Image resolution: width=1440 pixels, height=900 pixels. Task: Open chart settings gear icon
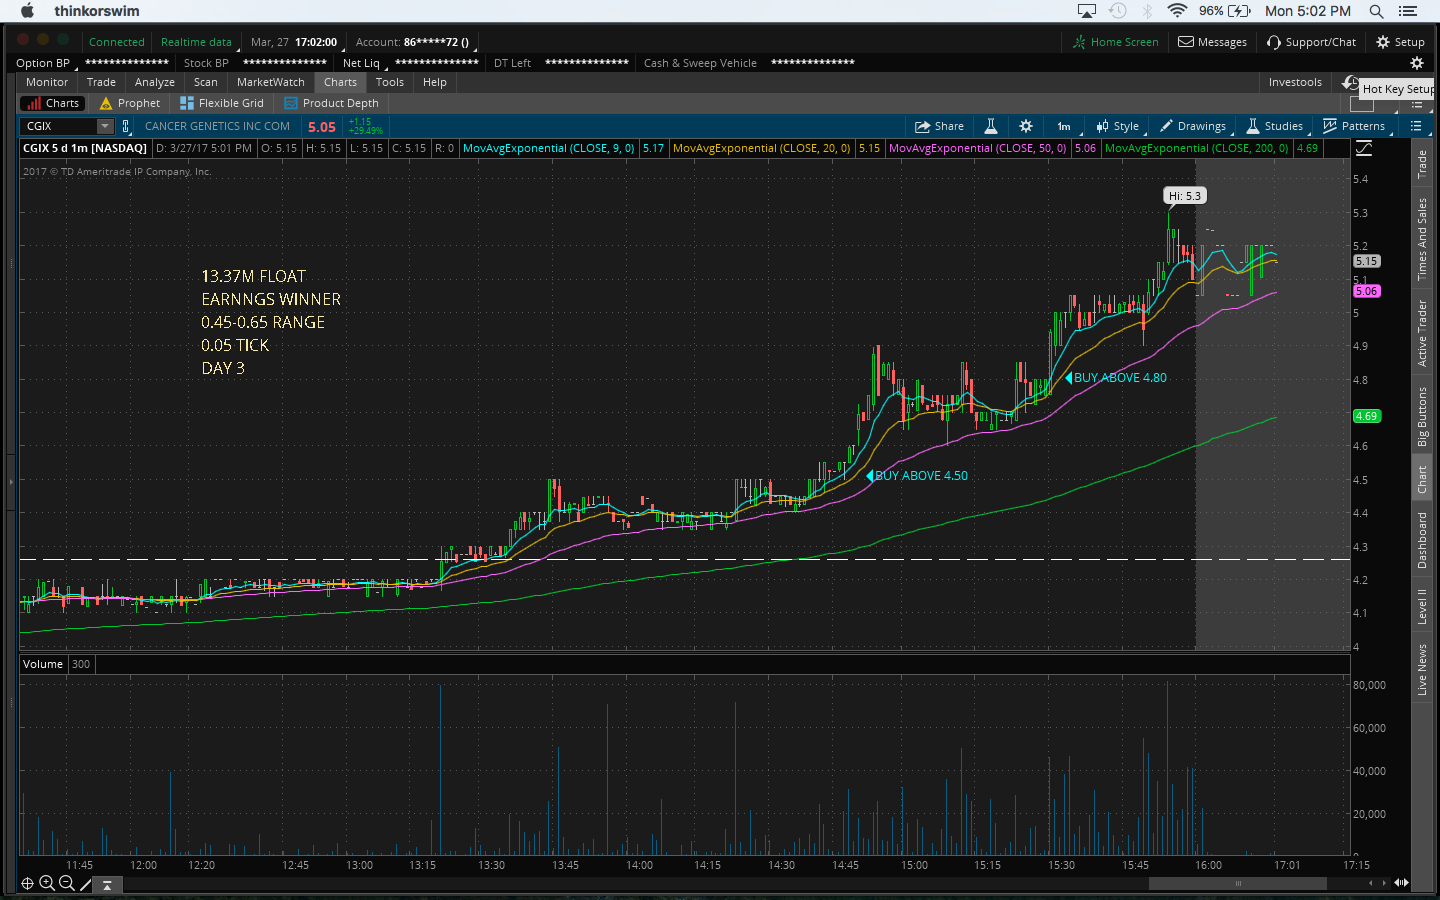(1025, 126)
